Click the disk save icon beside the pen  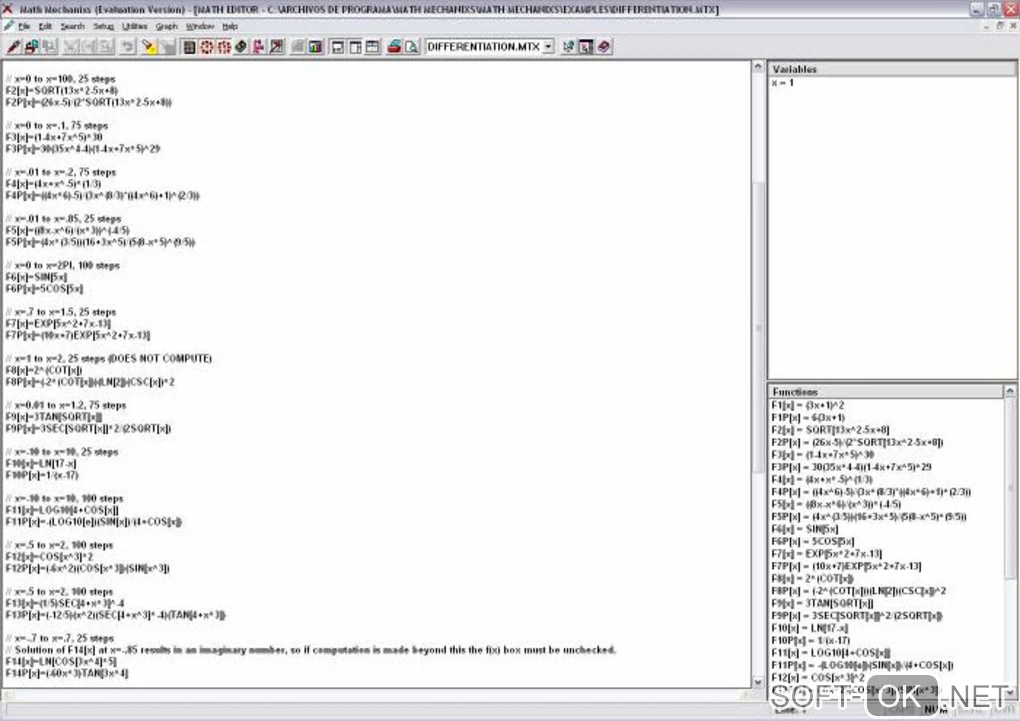click(31, 47)
